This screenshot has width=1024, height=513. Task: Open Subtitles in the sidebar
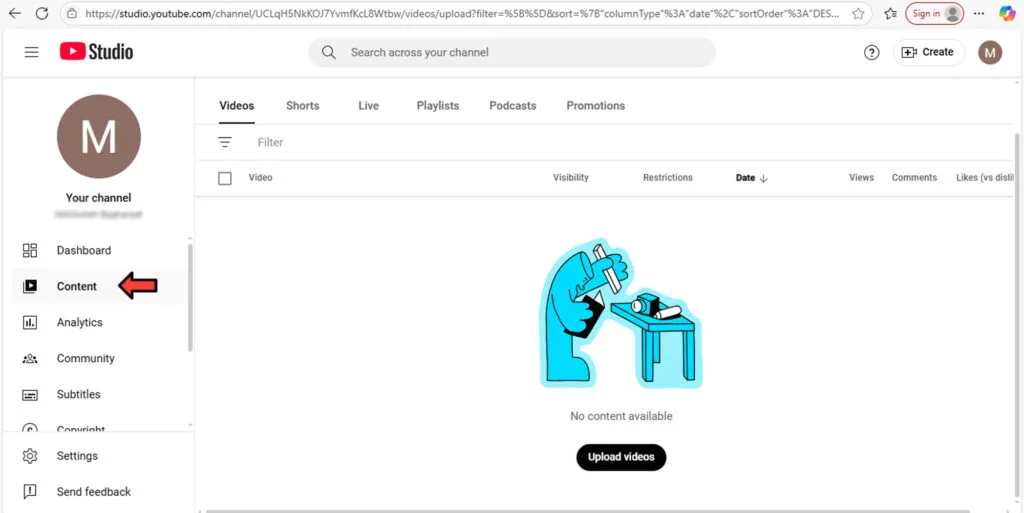(78, 394)
